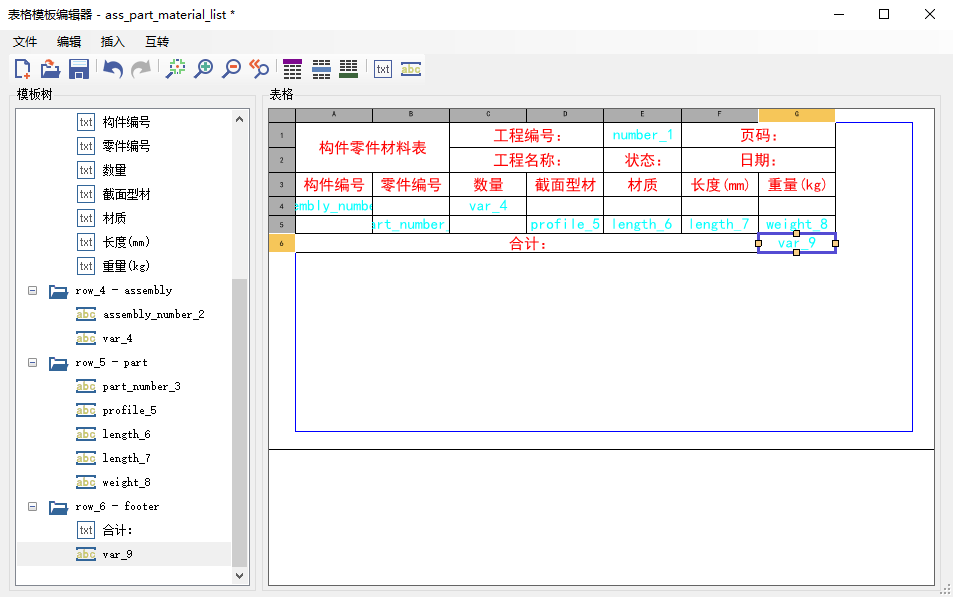Insert an abc variable field
Image resolution: width=953 pixels, height=597 pixels.
(x=411, y=69)
